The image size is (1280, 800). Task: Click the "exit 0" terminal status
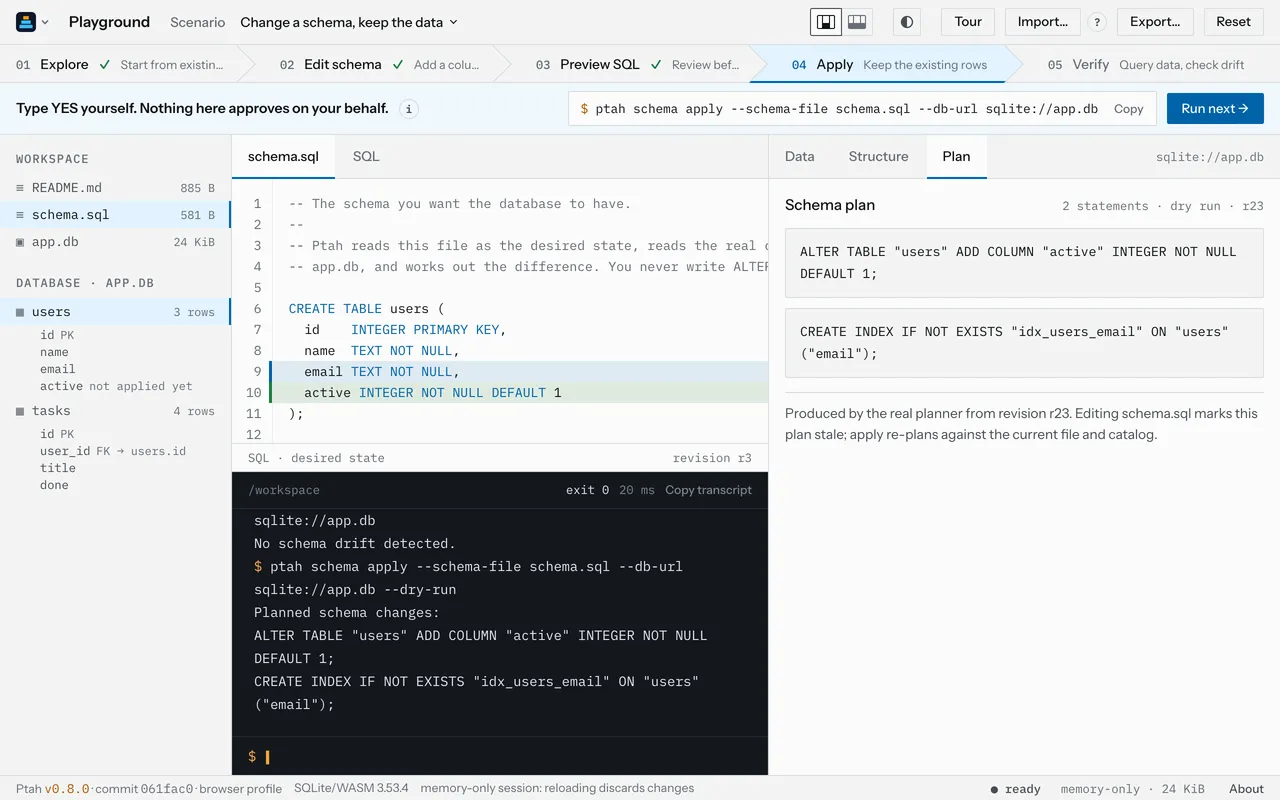click(x=587, y=490)
